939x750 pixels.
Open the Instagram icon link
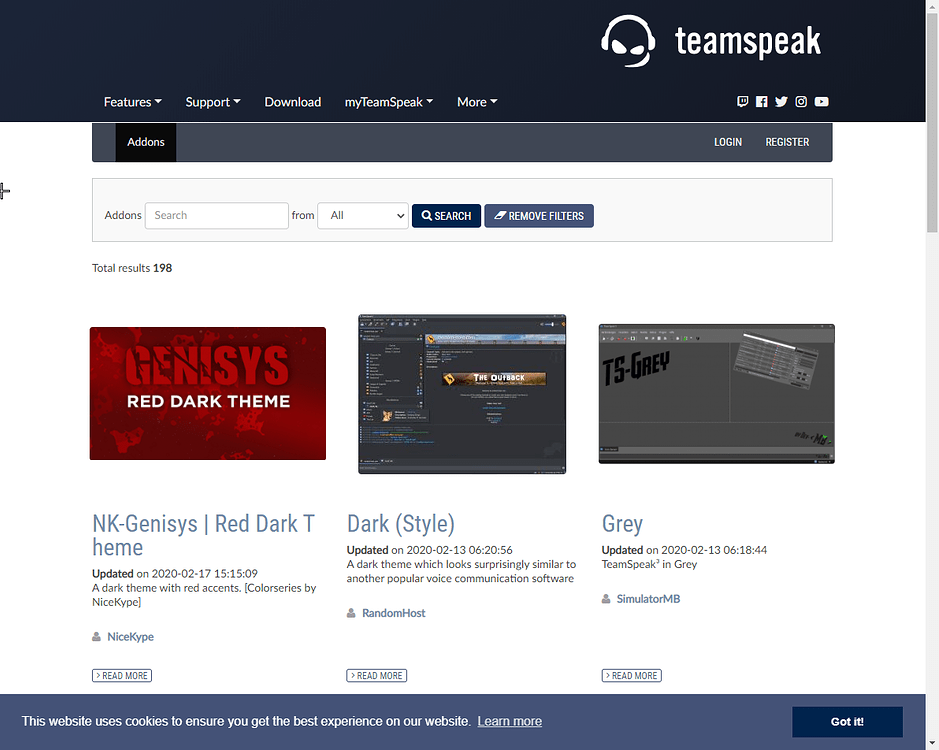coord(801,101)
